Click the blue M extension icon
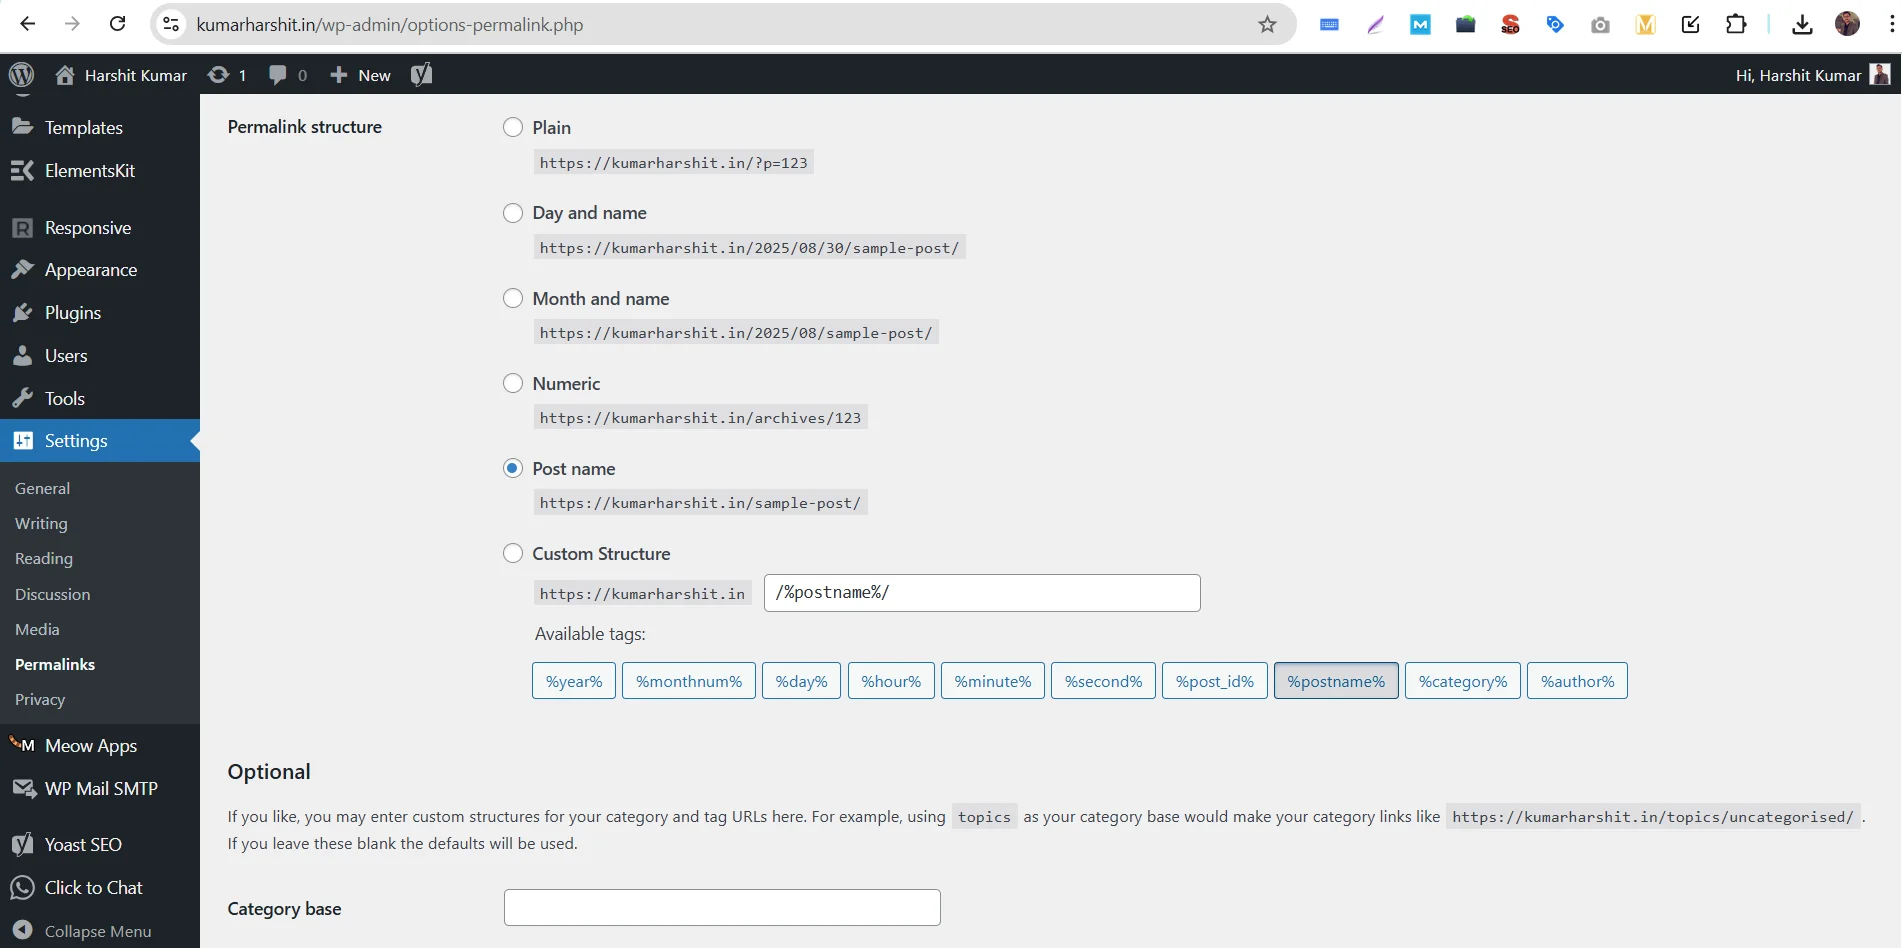 pyautogui.click(x=1420, y=25)
